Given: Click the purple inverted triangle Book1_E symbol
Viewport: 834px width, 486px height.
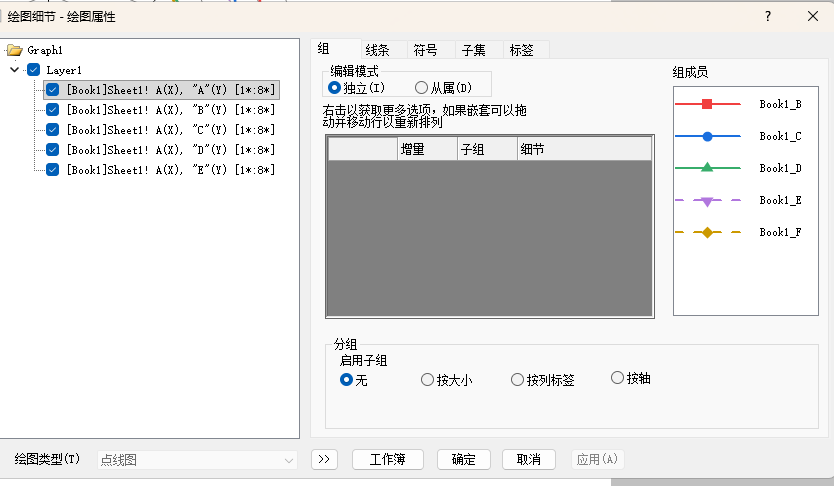Looking at the screenshot, I should click(x=707, y=201).
